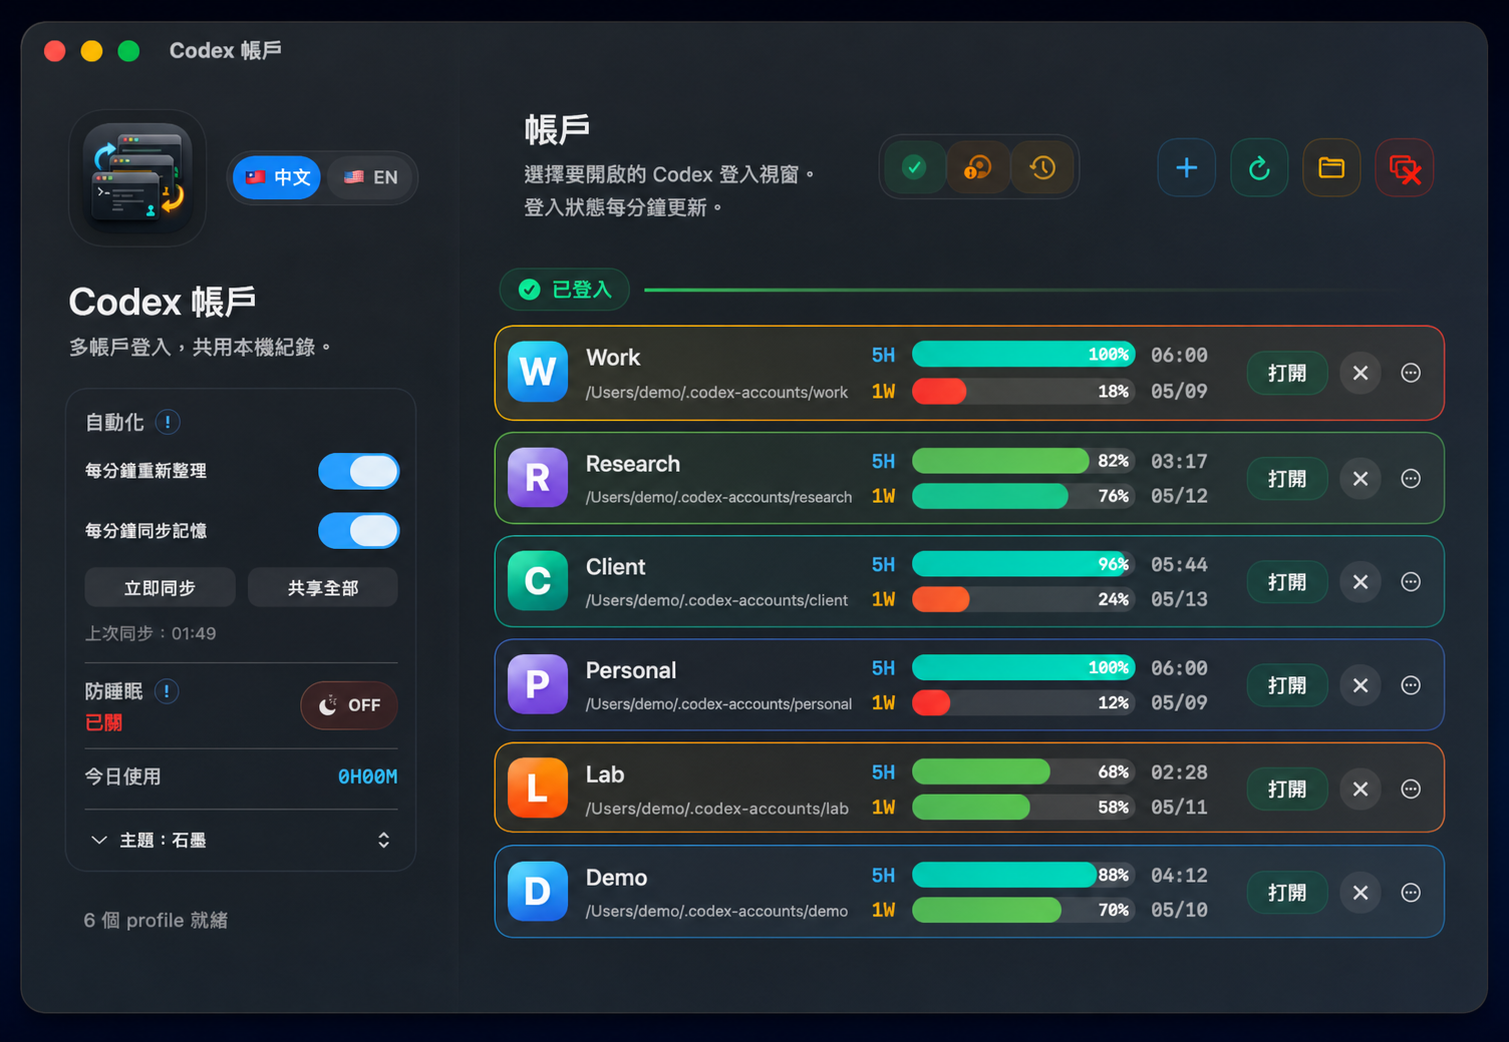Click the orange account warning filter icon
This screenshot has height=1042, width=1509.
[978, 167]
